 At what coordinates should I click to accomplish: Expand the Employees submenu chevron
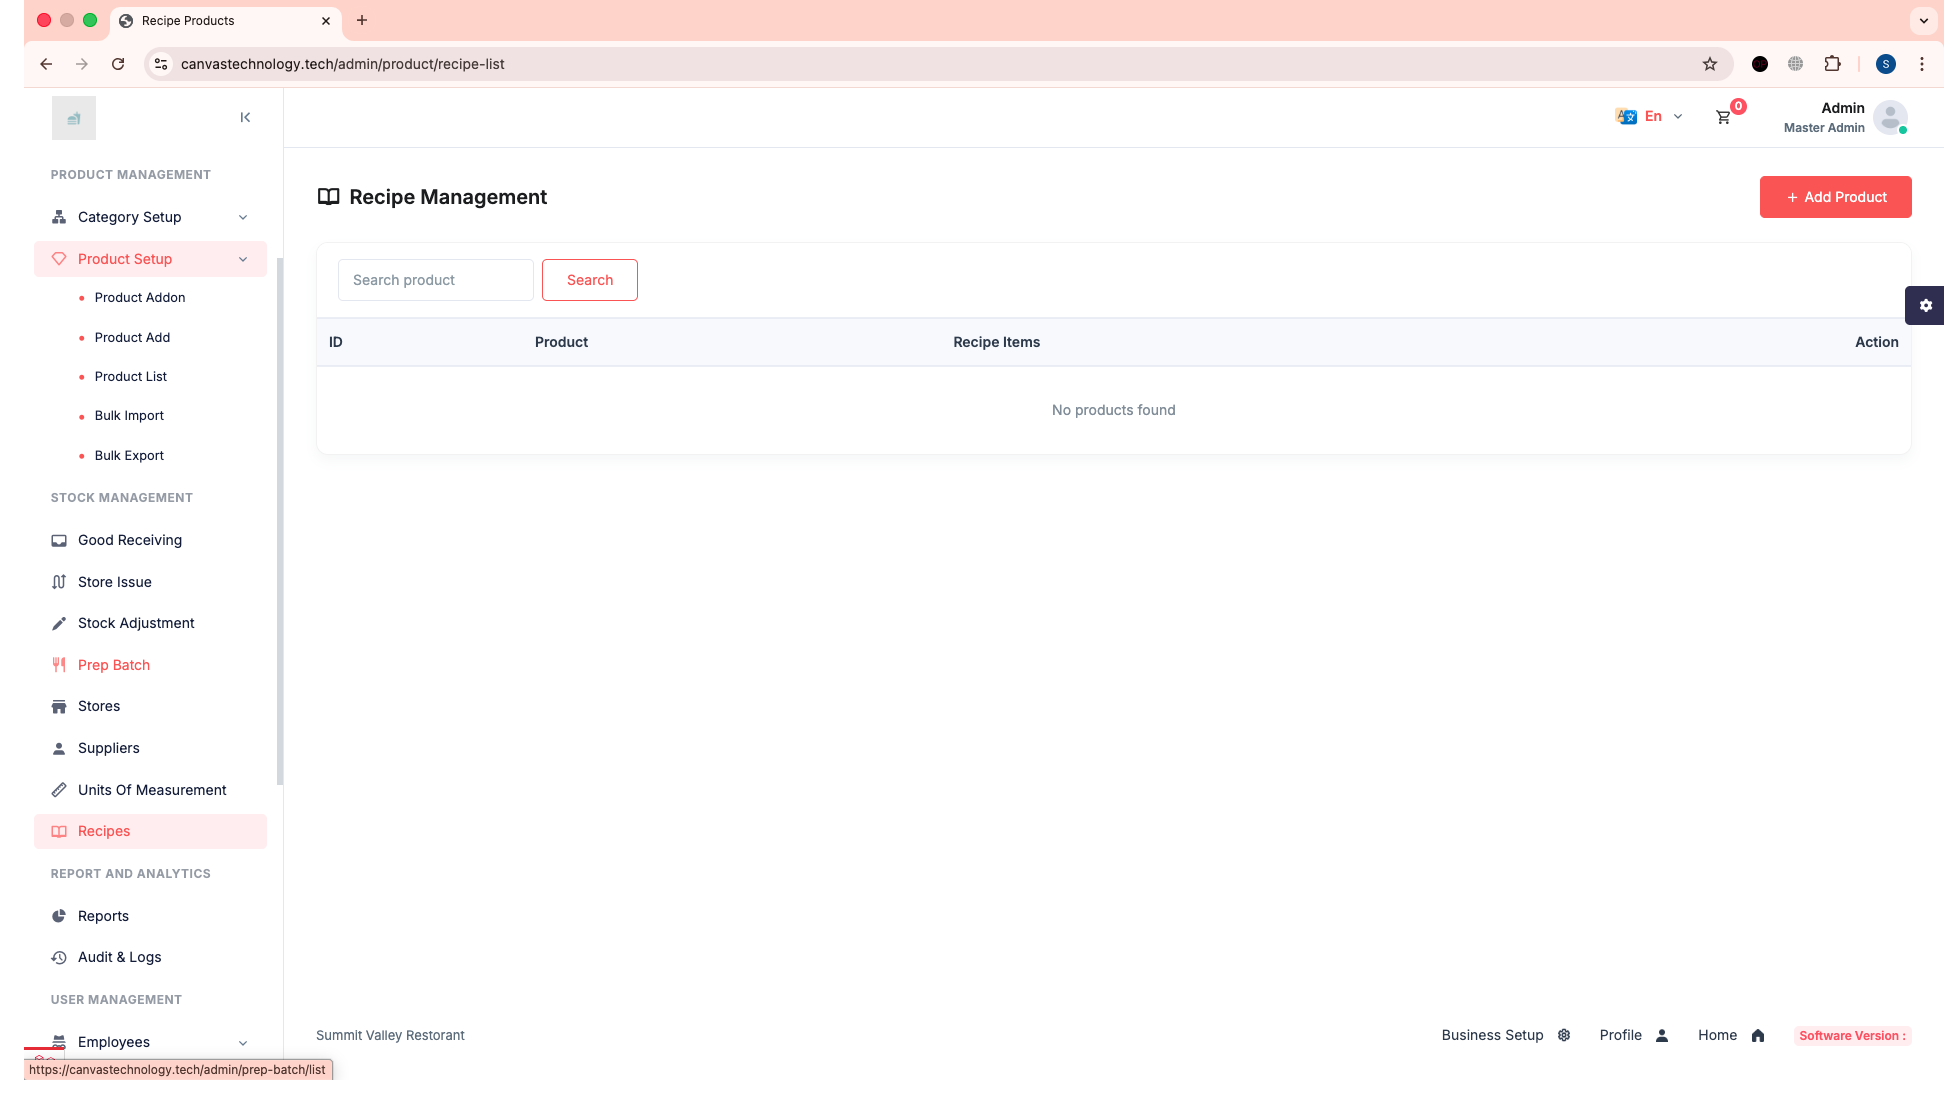[x=243, y=1042]
